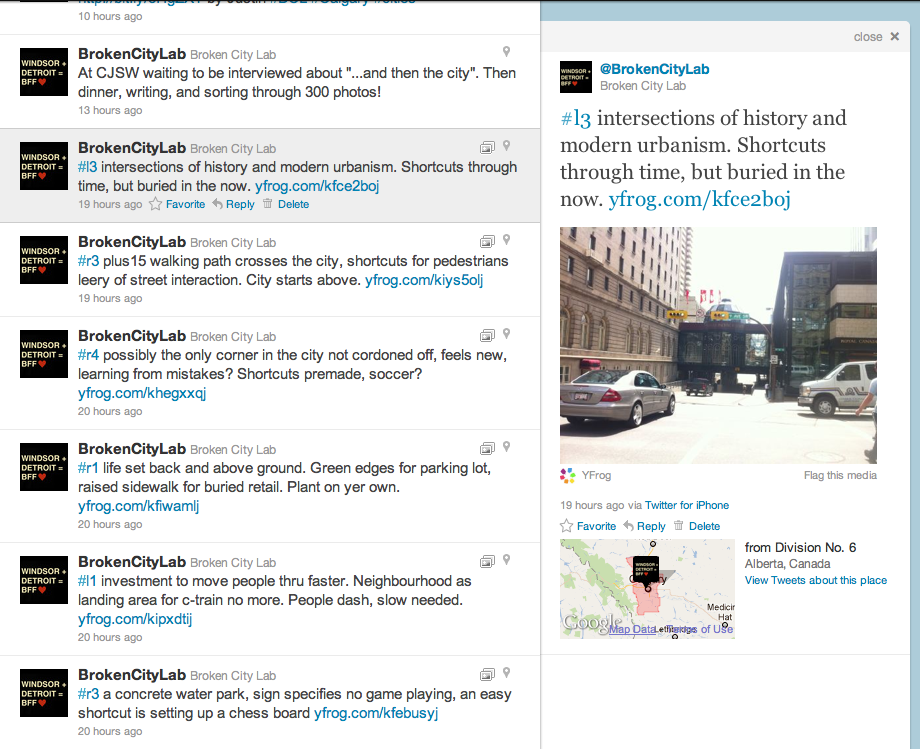920x749 pixels.
Task: Click Delete trash icon in timeline tweet
Action: click(268, 204)
